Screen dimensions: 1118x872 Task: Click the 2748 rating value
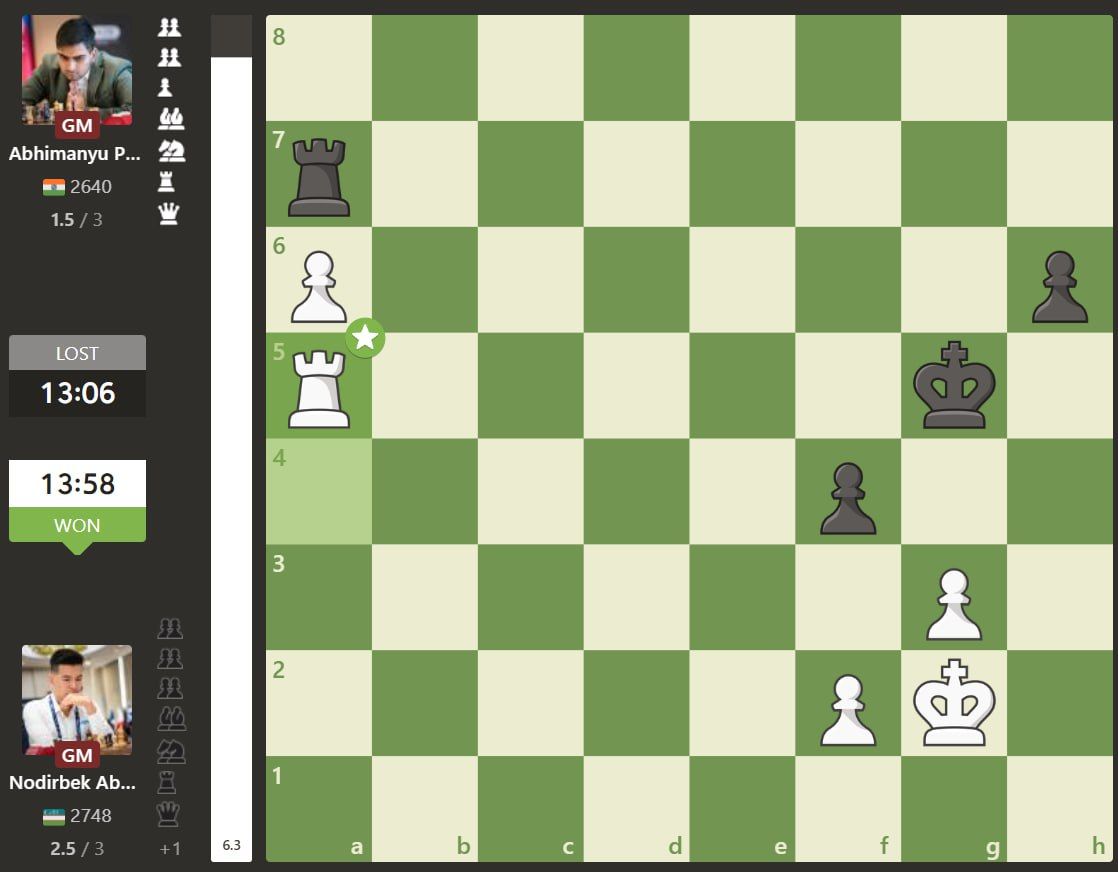click(x=91, y=816)
